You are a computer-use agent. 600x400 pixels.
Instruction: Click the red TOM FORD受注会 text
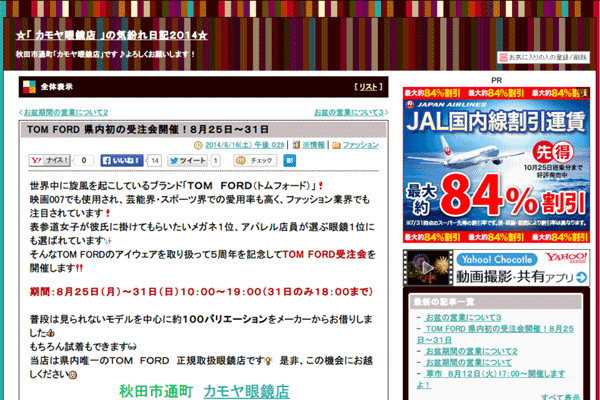[324, 254]
